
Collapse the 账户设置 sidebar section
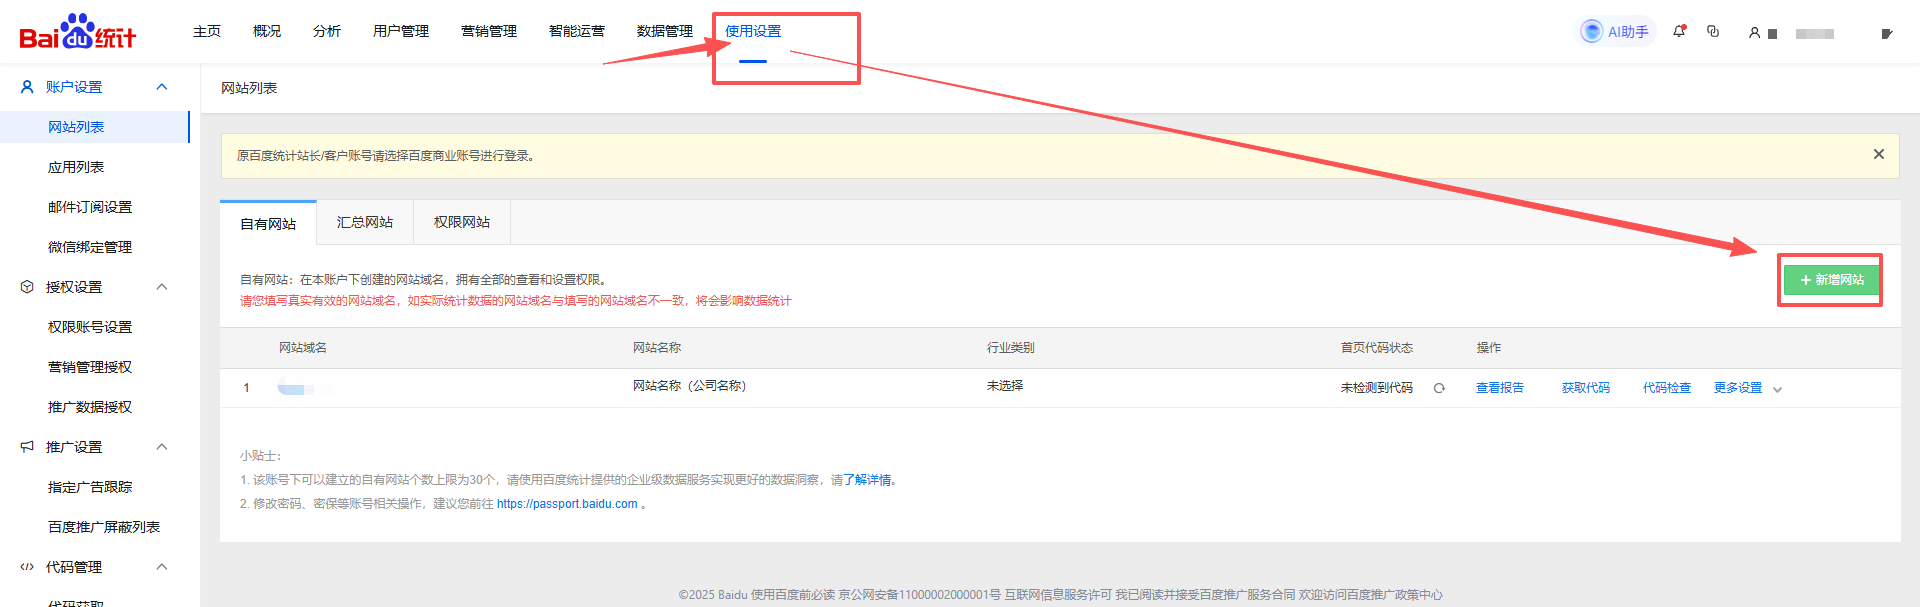click(x=162, y=87)
